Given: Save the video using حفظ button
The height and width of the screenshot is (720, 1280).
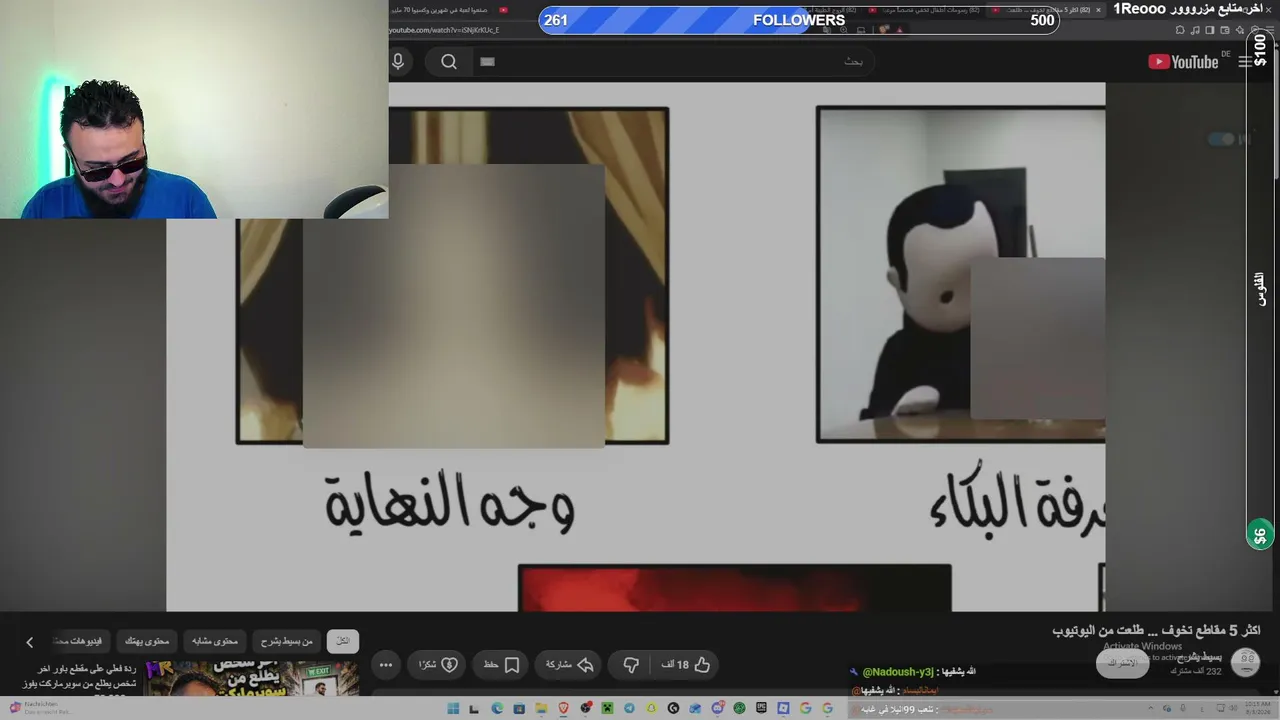Looking at the screenshot, I should point(502,664).
